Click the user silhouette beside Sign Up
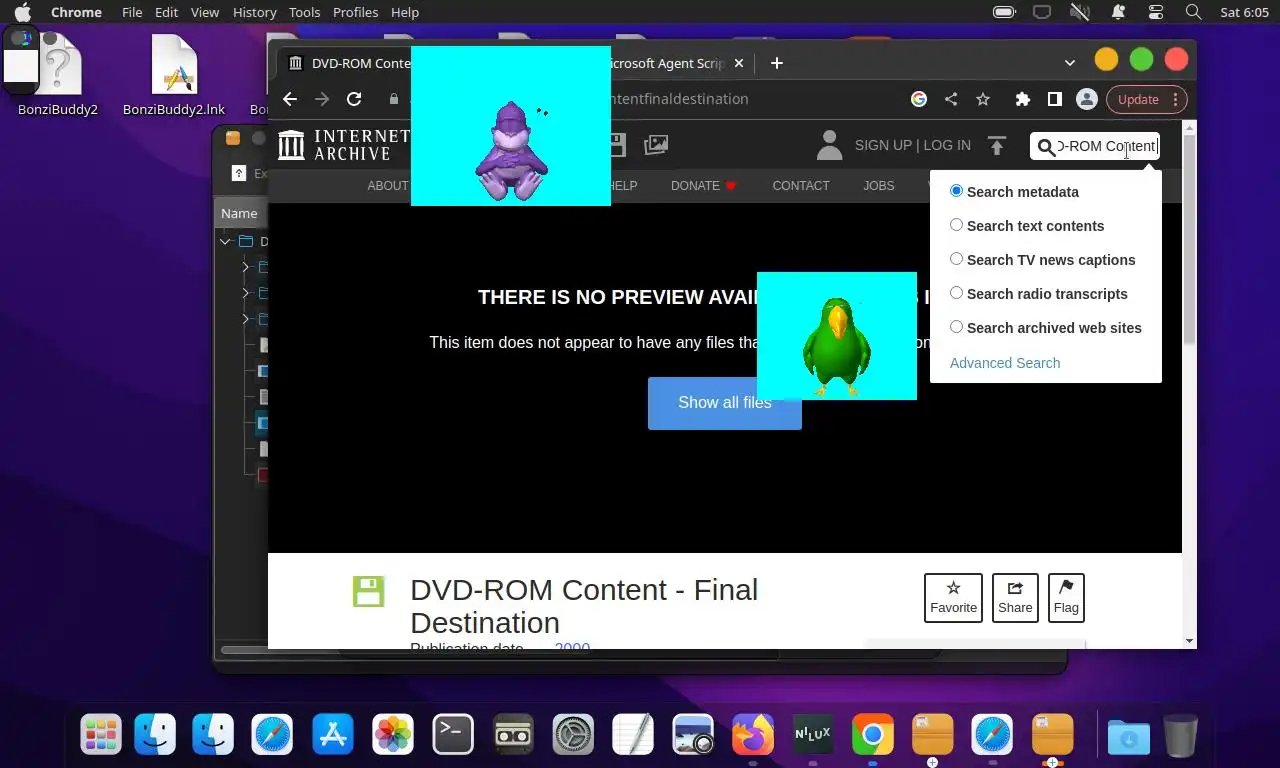1280x768 pixels. pos(829,145)
